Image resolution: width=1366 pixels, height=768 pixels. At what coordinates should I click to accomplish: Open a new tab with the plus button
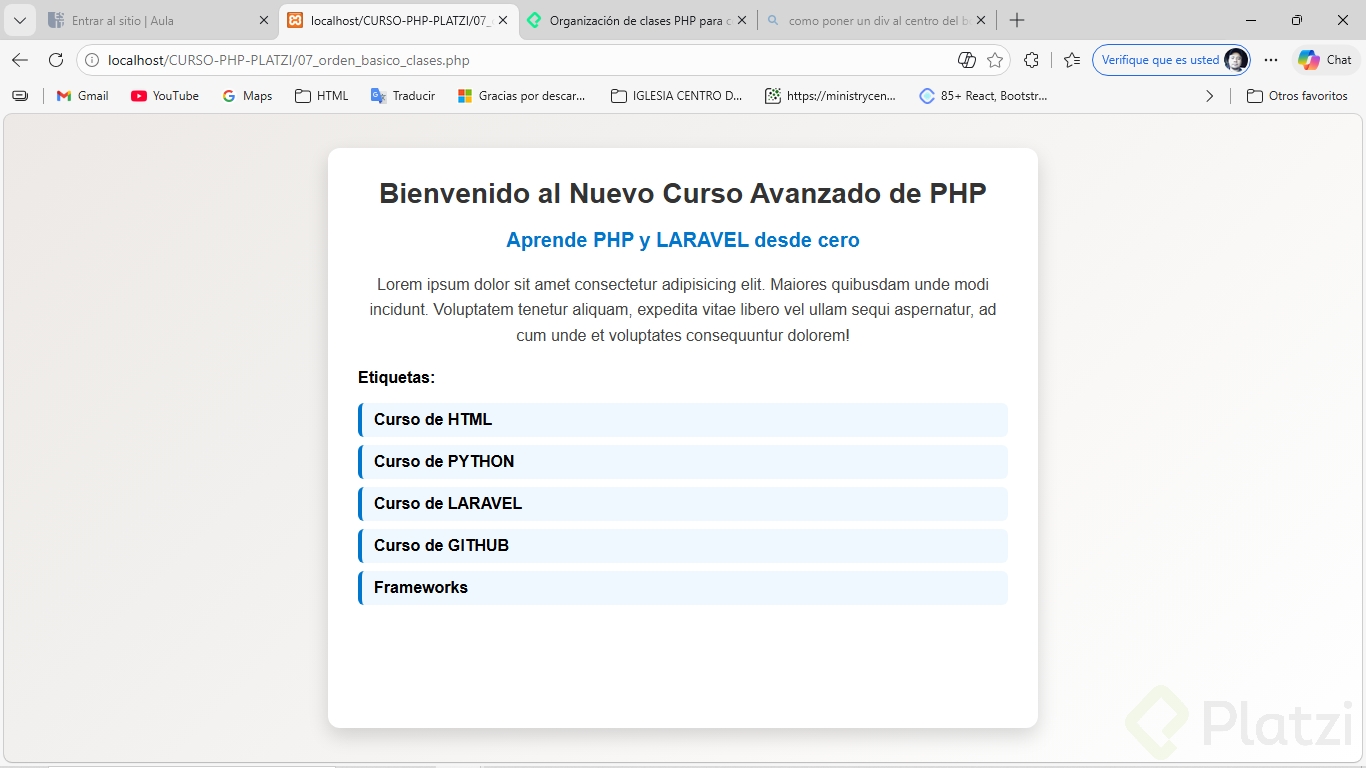tap(1017, 20)
